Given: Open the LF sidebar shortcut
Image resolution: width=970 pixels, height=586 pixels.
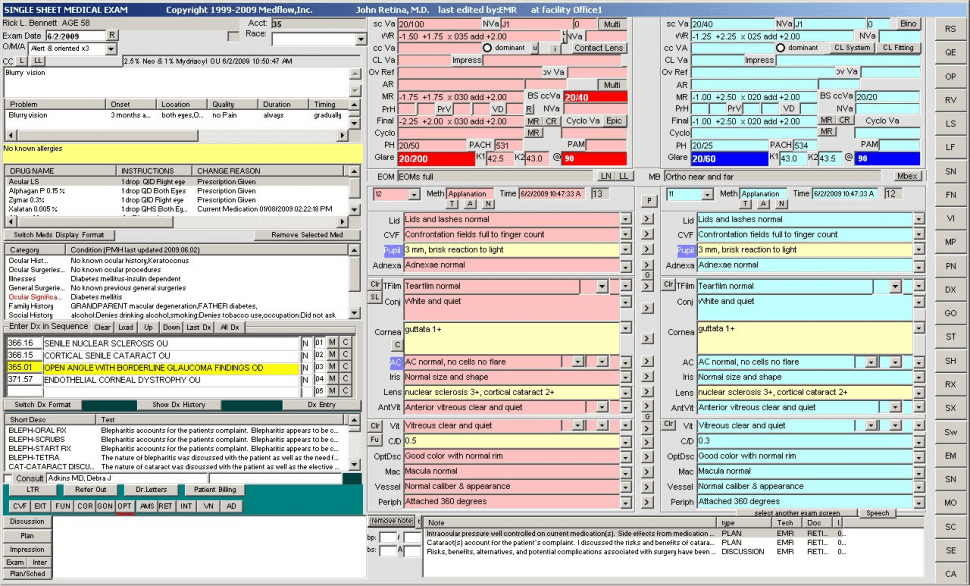Looking at the screenshot, I should (x=951, y=147).
